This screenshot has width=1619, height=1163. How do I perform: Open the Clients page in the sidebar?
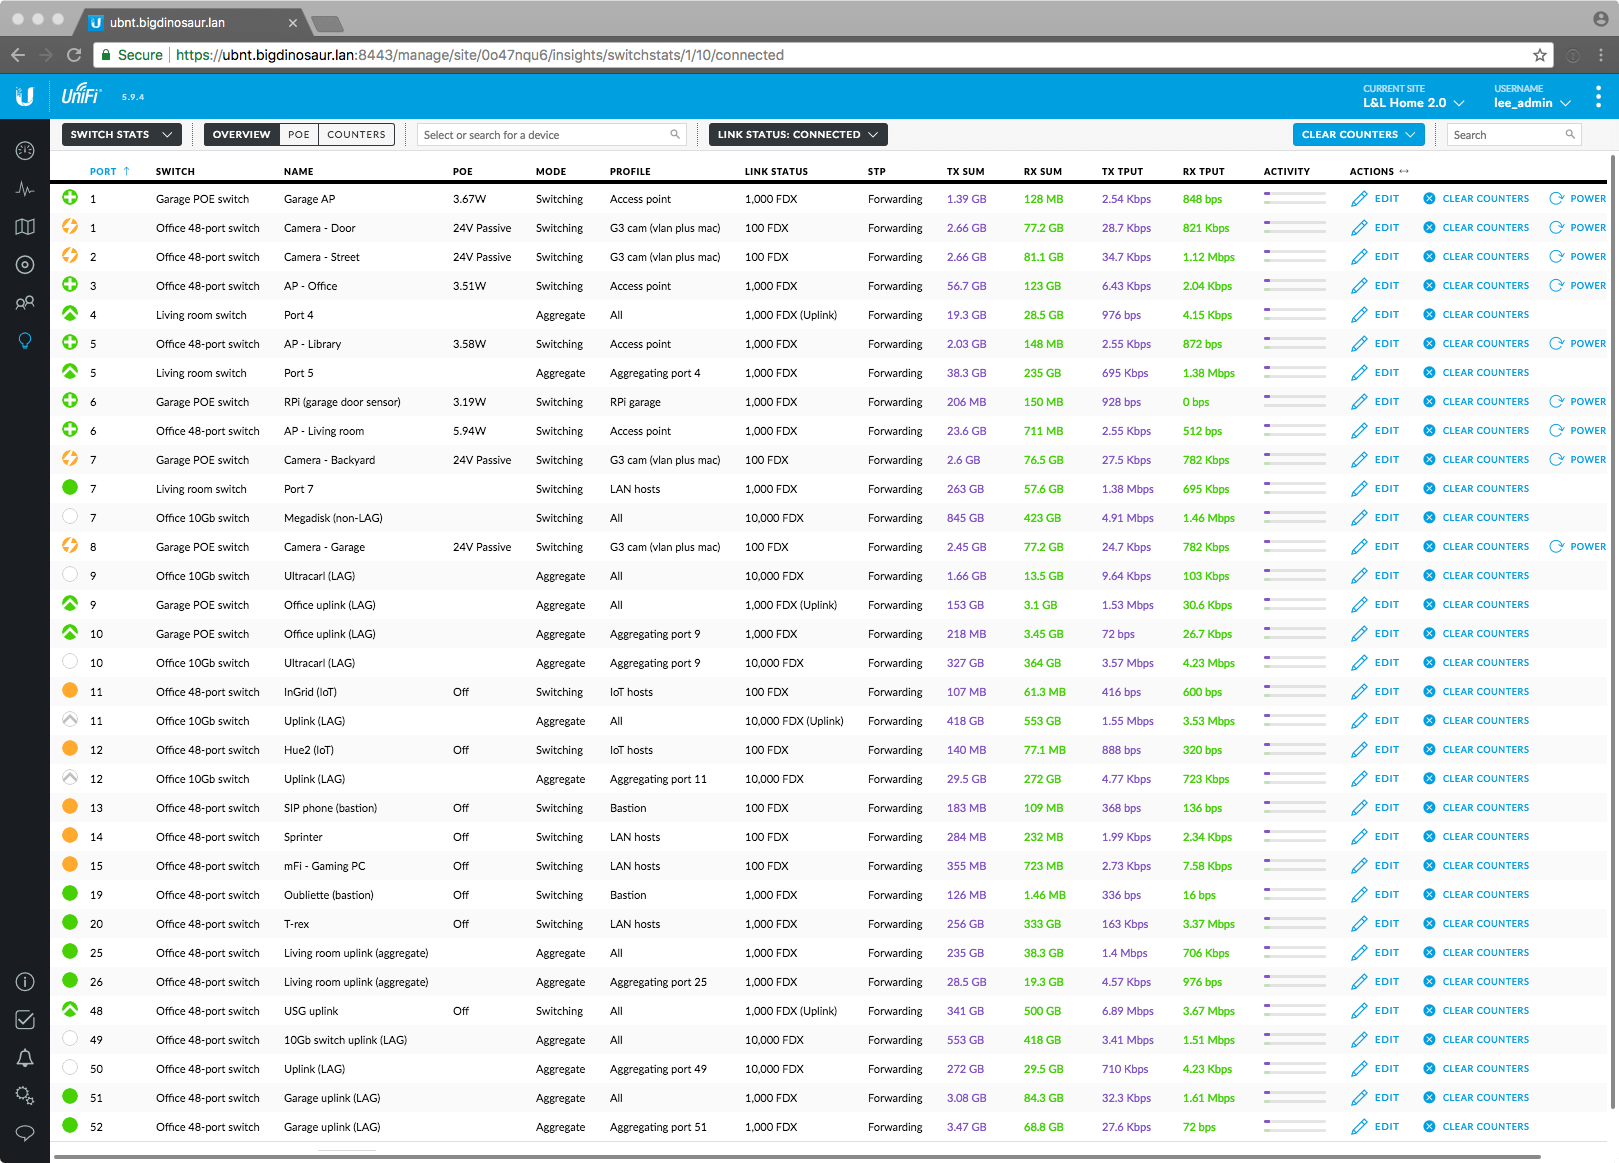pyautogui.click(x=25, y=303)
